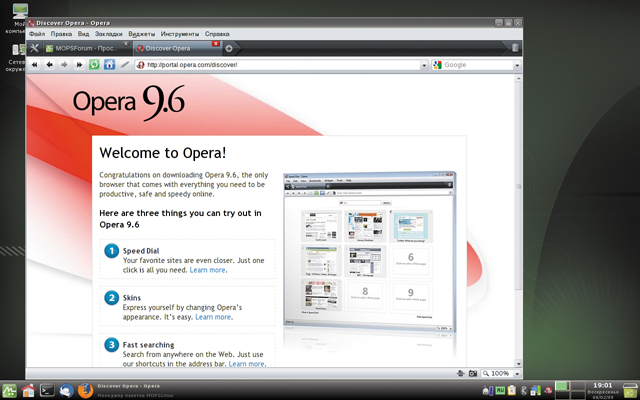Switch to the active green virtual desktop

pyautogui.click(x=562, y=386)
